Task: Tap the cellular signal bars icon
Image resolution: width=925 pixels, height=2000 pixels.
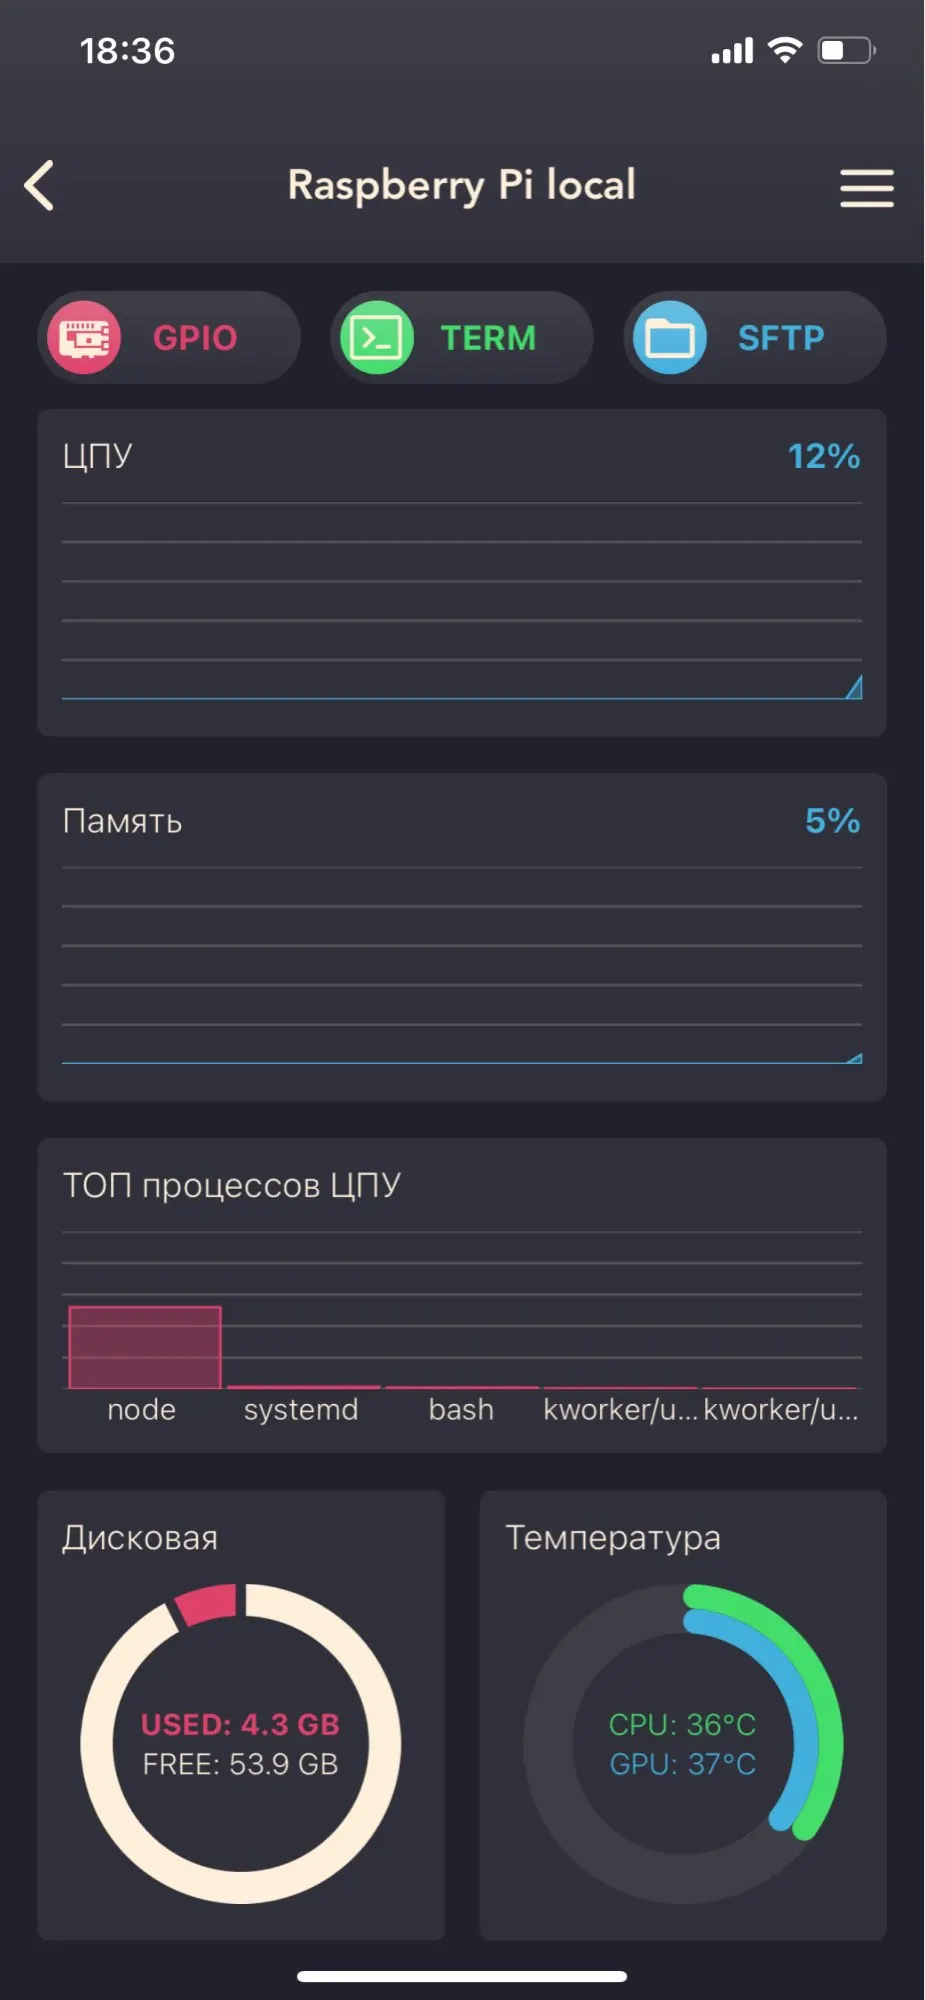Action: [x=732, y=51]
